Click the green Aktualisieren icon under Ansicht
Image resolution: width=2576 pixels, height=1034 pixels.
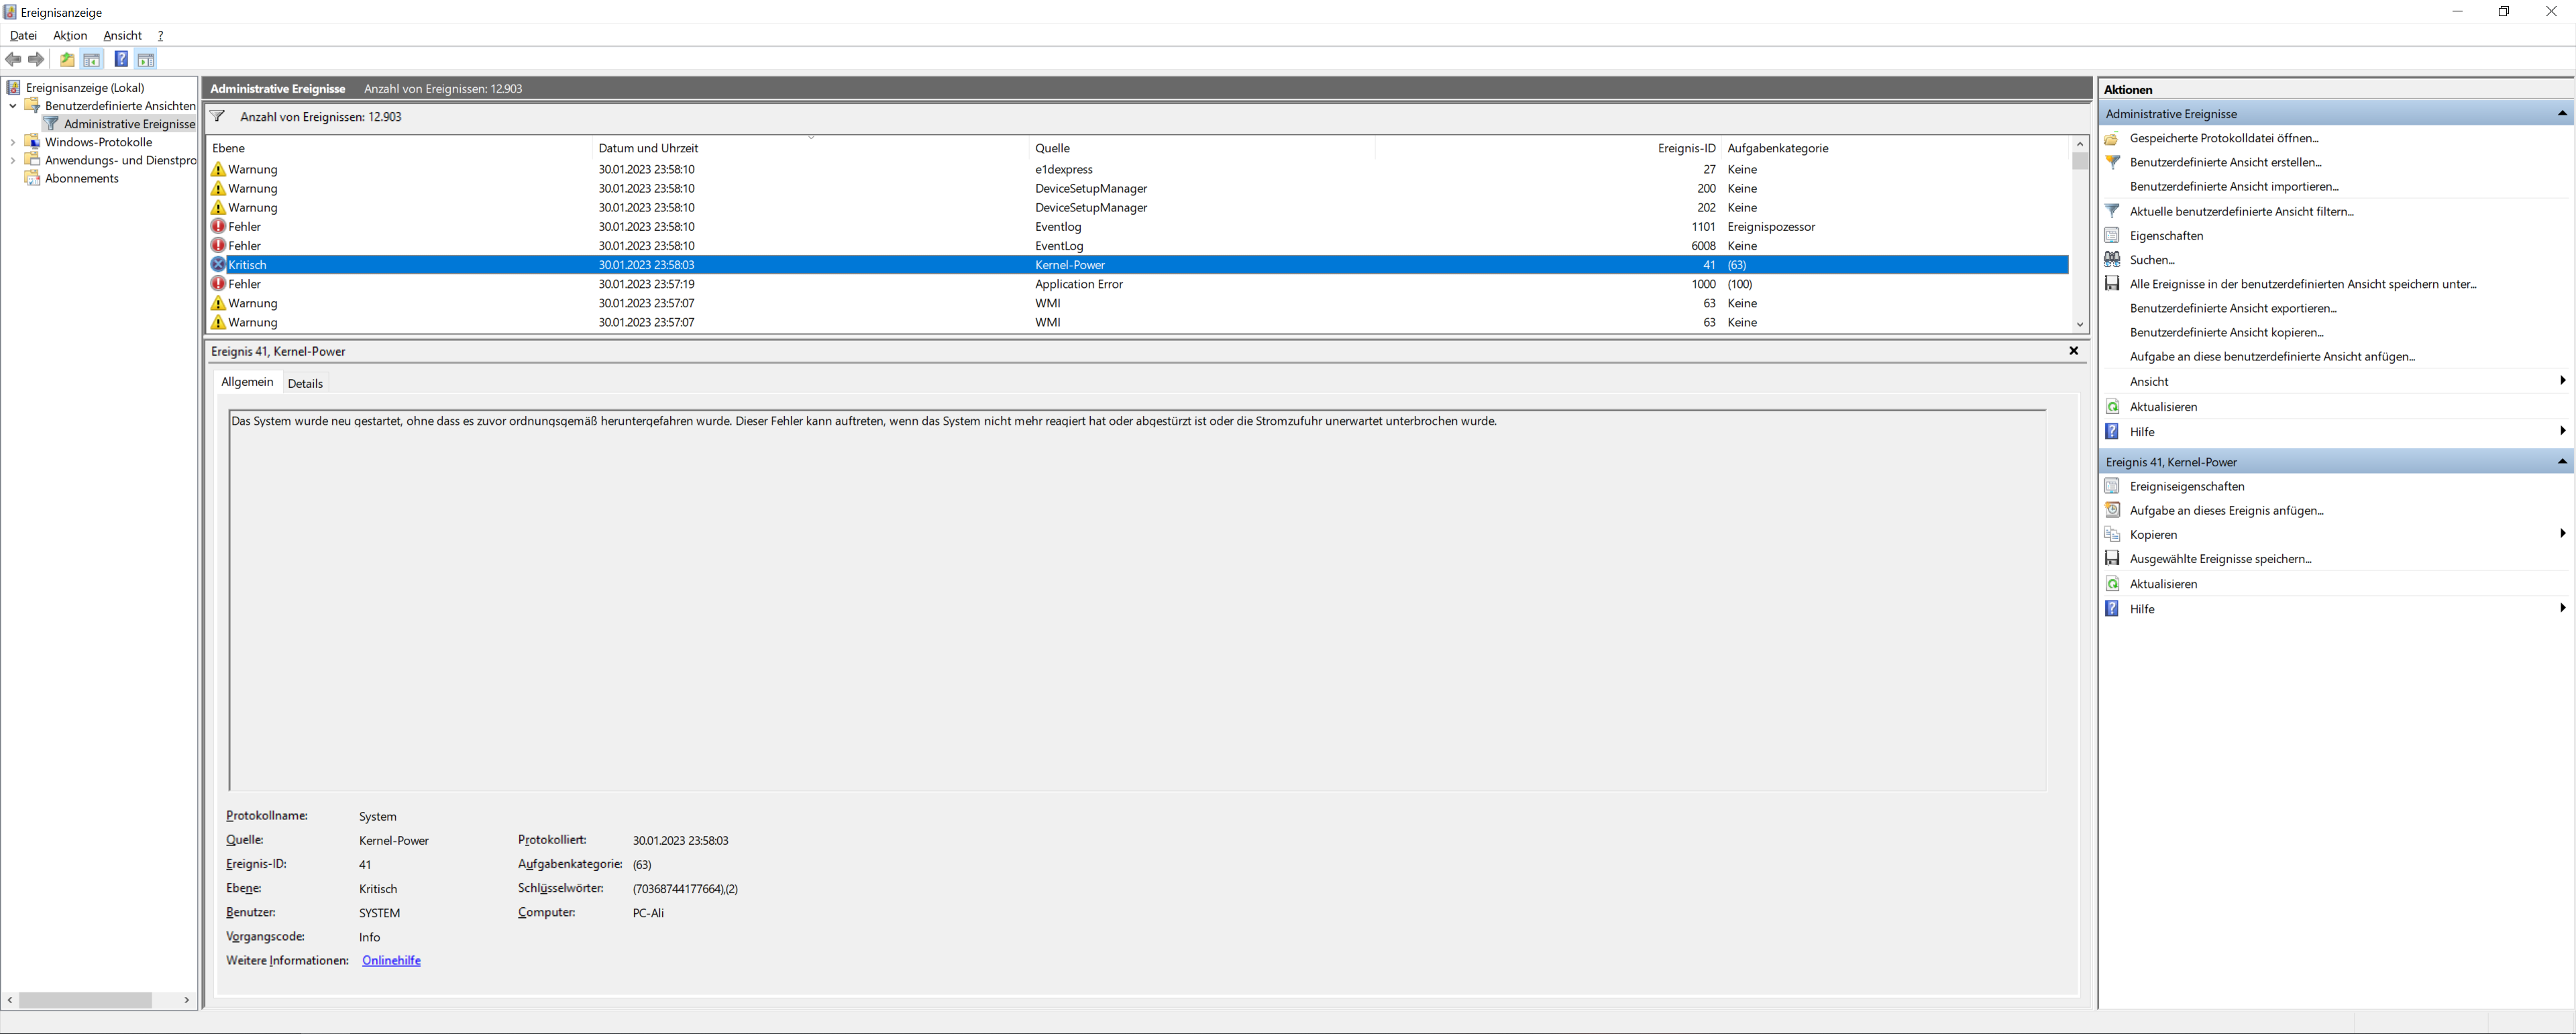(2112, 406)
